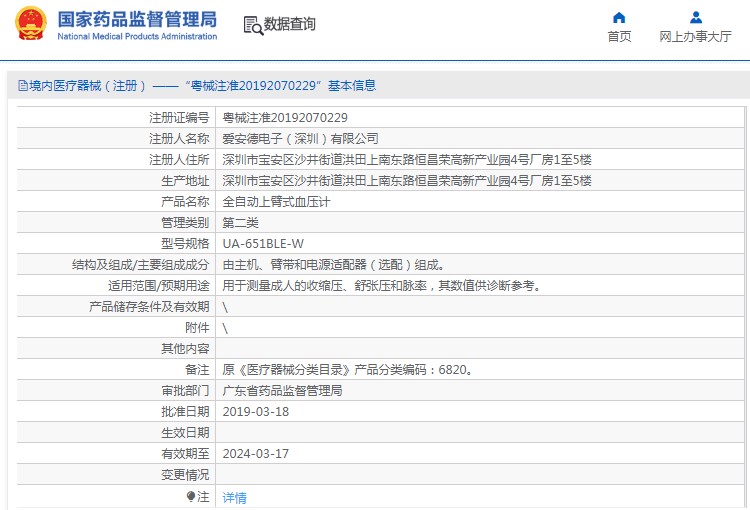Go to 网上办事大厅 text link
This screenshot has height=510, width=750.
point(696,37)
